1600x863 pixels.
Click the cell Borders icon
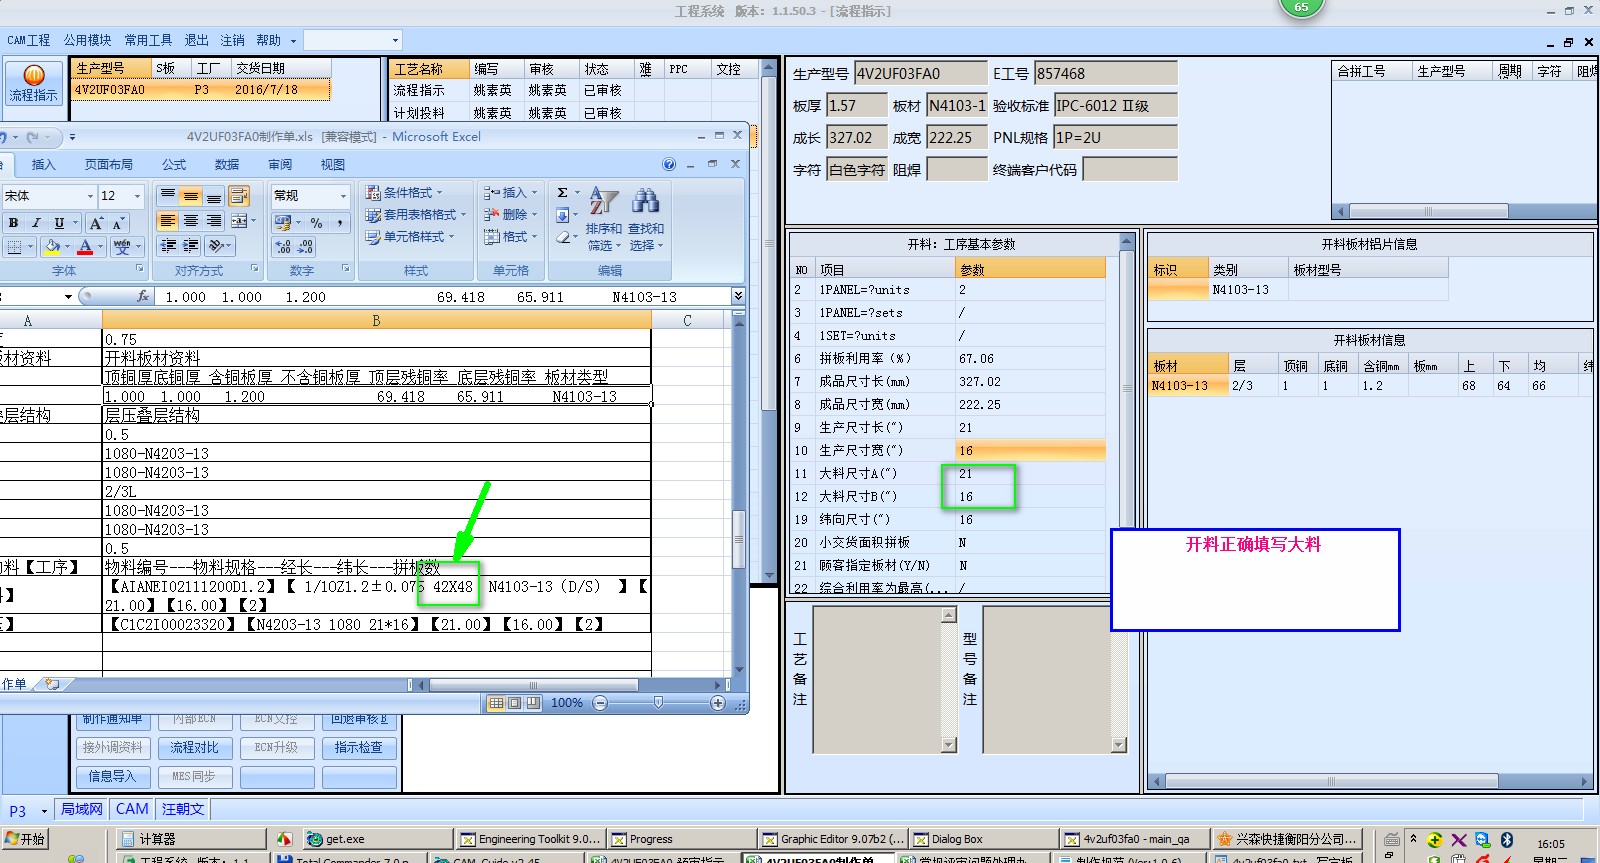[14, 246]
